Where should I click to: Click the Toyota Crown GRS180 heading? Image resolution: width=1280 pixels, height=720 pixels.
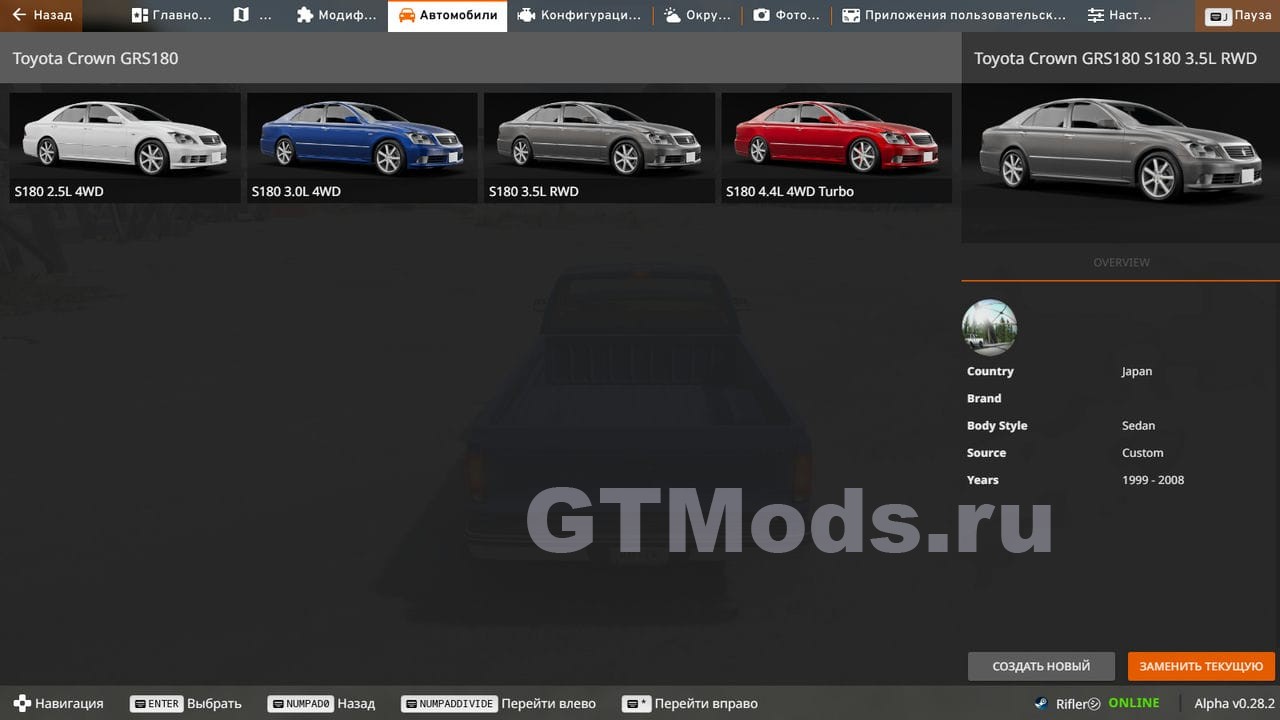coord(95,58)
